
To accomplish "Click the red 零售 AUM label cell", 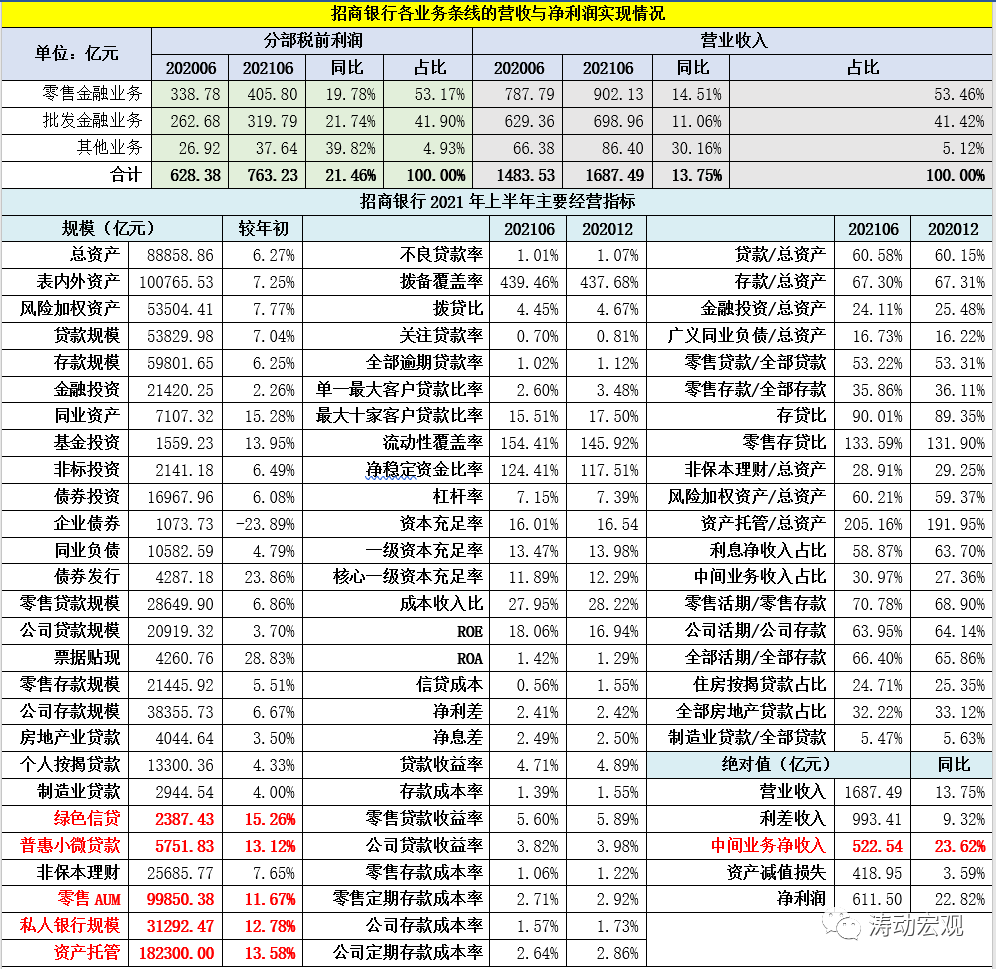I will (x=88, y=897).
